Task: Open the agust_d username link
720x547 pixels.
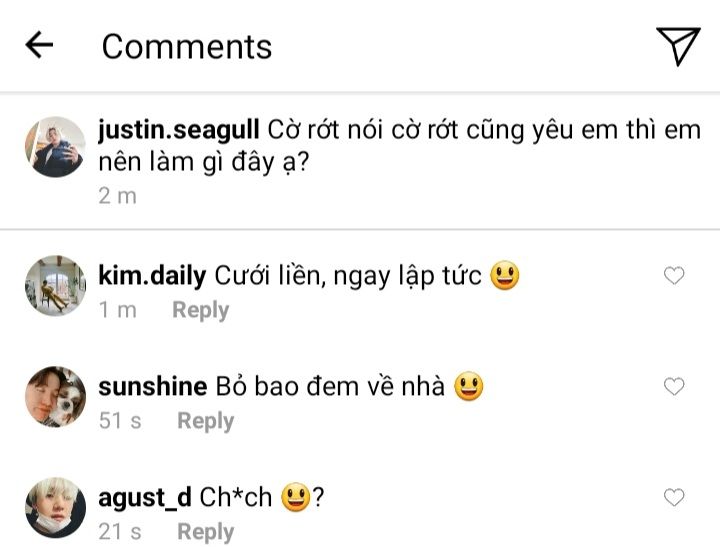Action: pos(145,497)
